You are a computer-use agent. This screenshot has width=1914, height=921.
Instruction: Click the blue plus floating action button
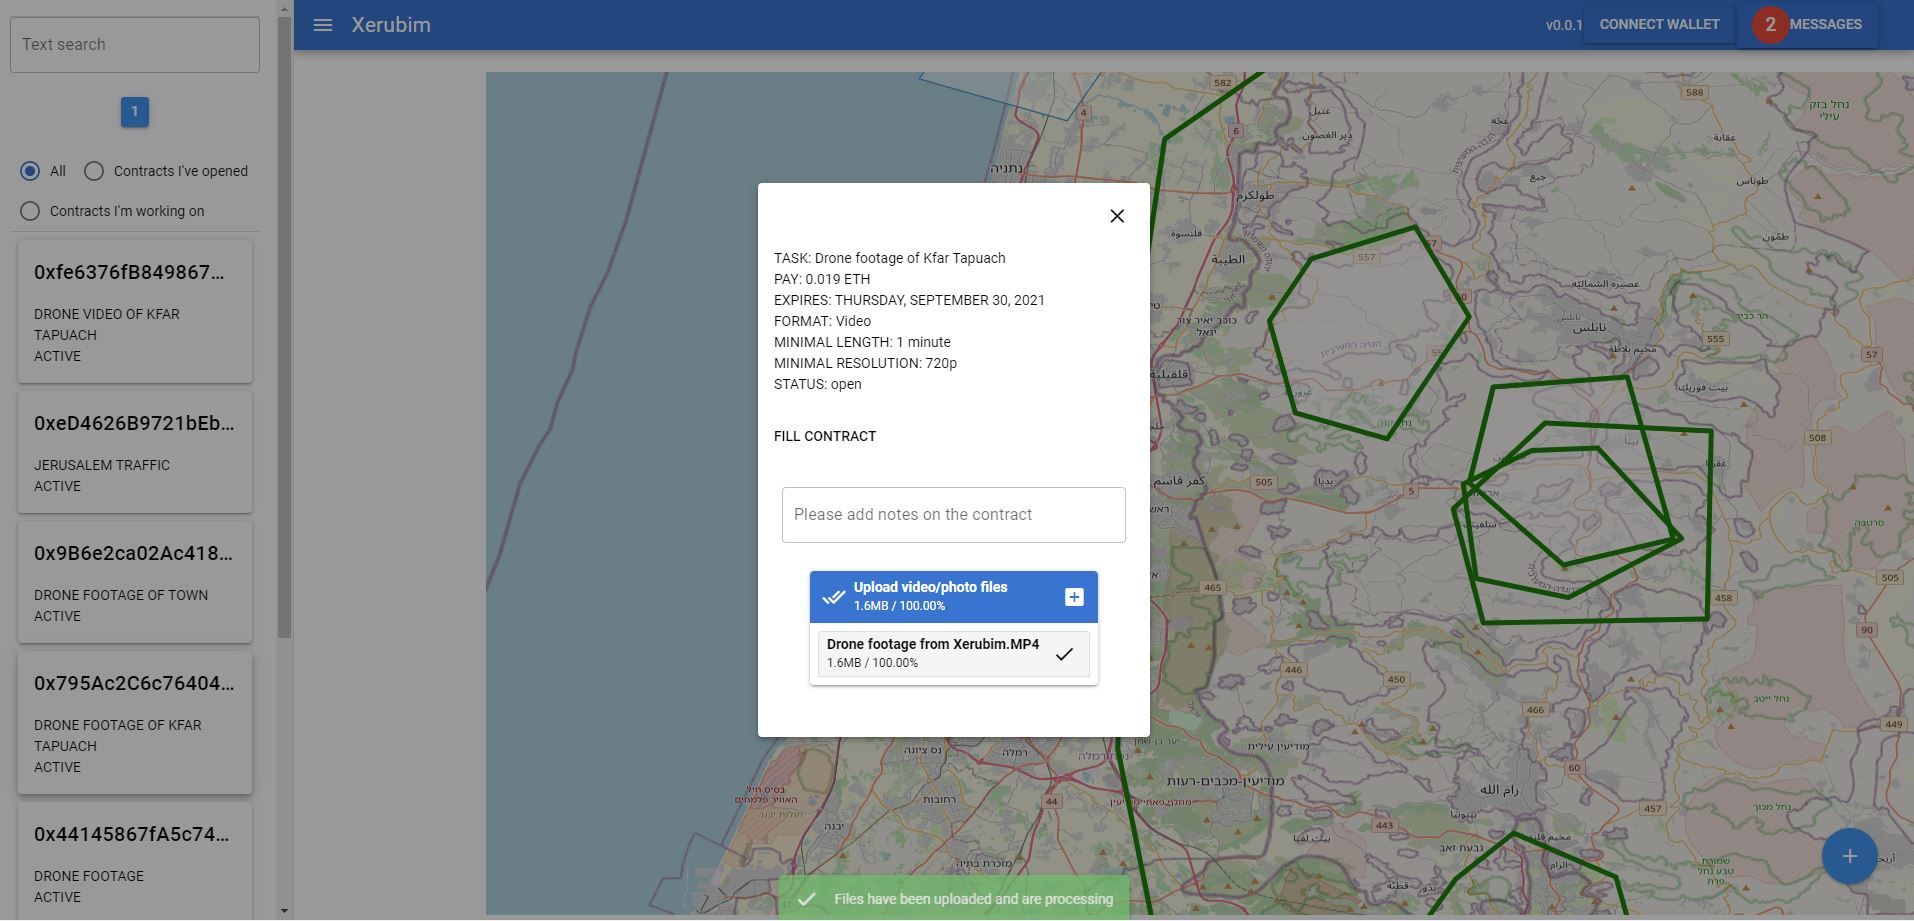[1849, 856]
